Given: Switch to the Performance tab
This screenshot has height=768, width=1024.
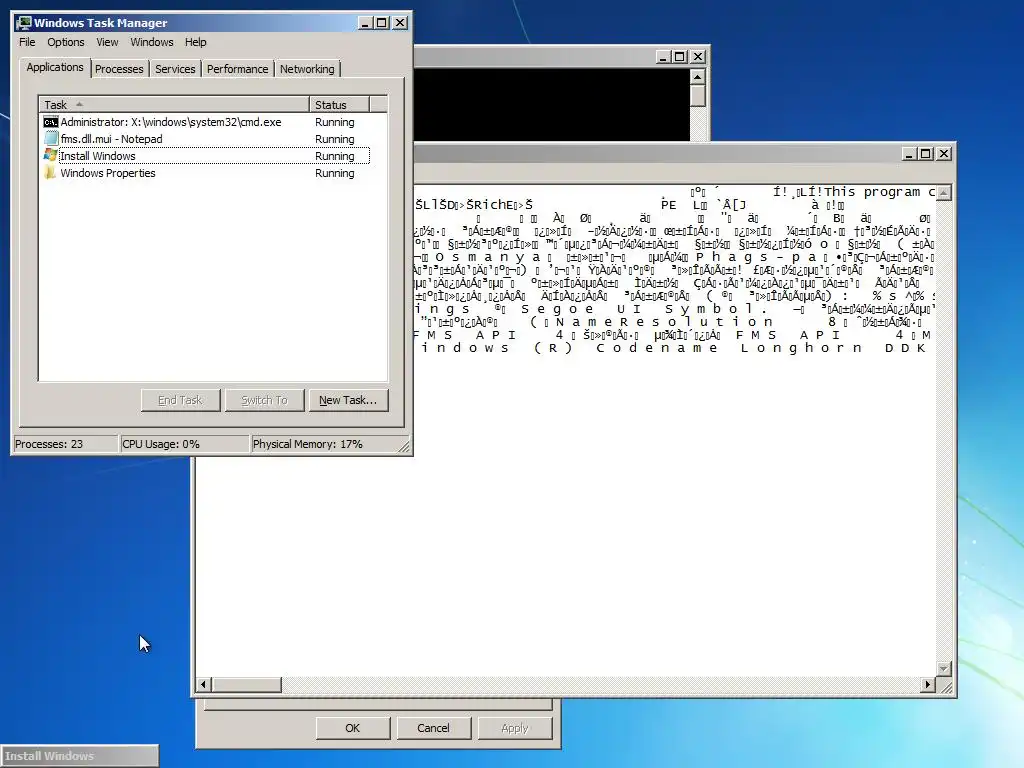Looking at the screenshot, I should pos(237,69).
